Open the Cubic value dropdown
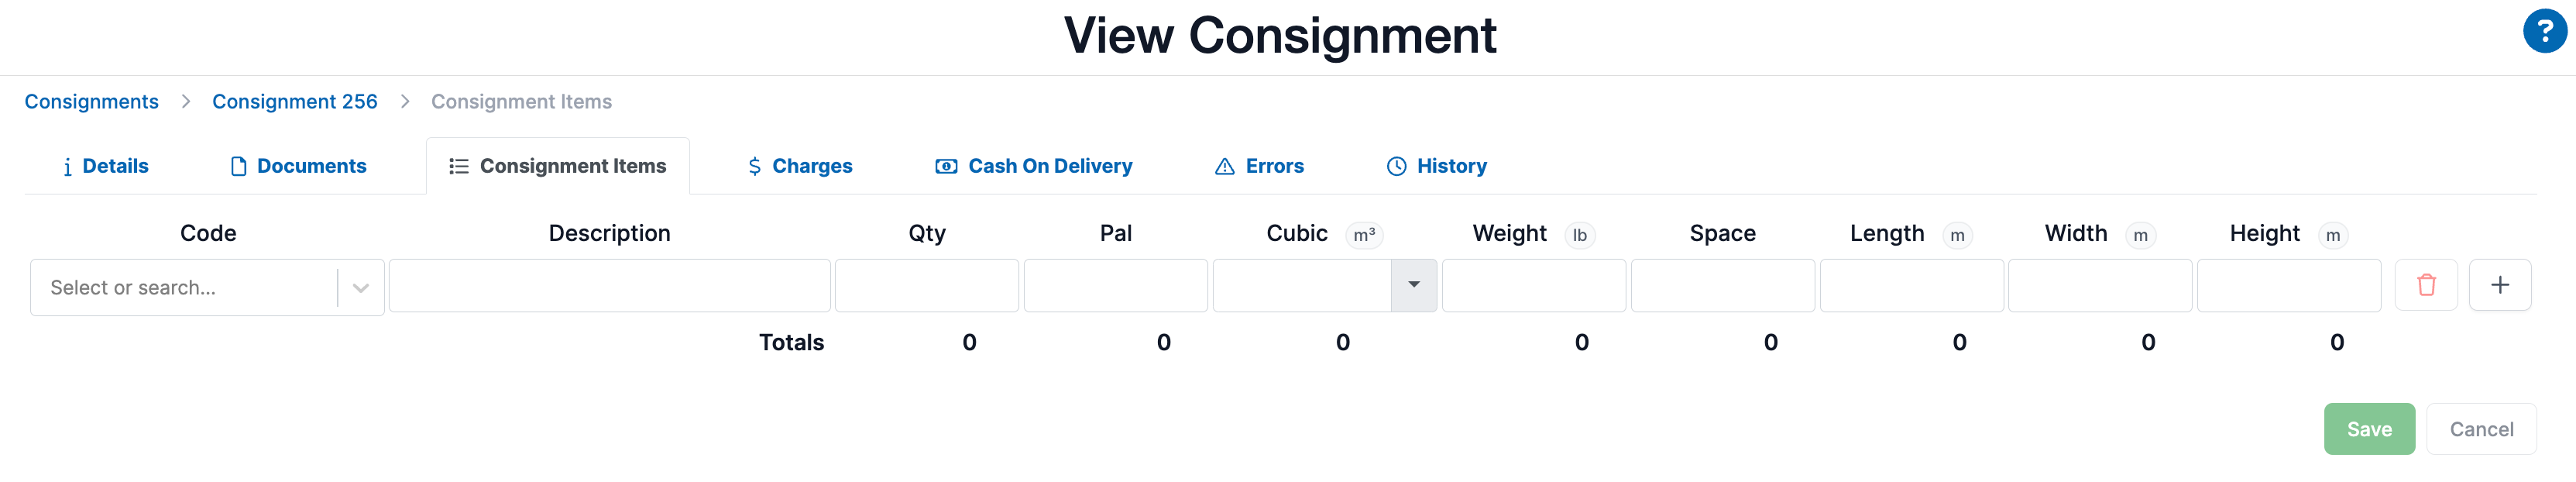Viewport: 2576px width, 482px height. pyautogui.click(x=1414, y=285)
